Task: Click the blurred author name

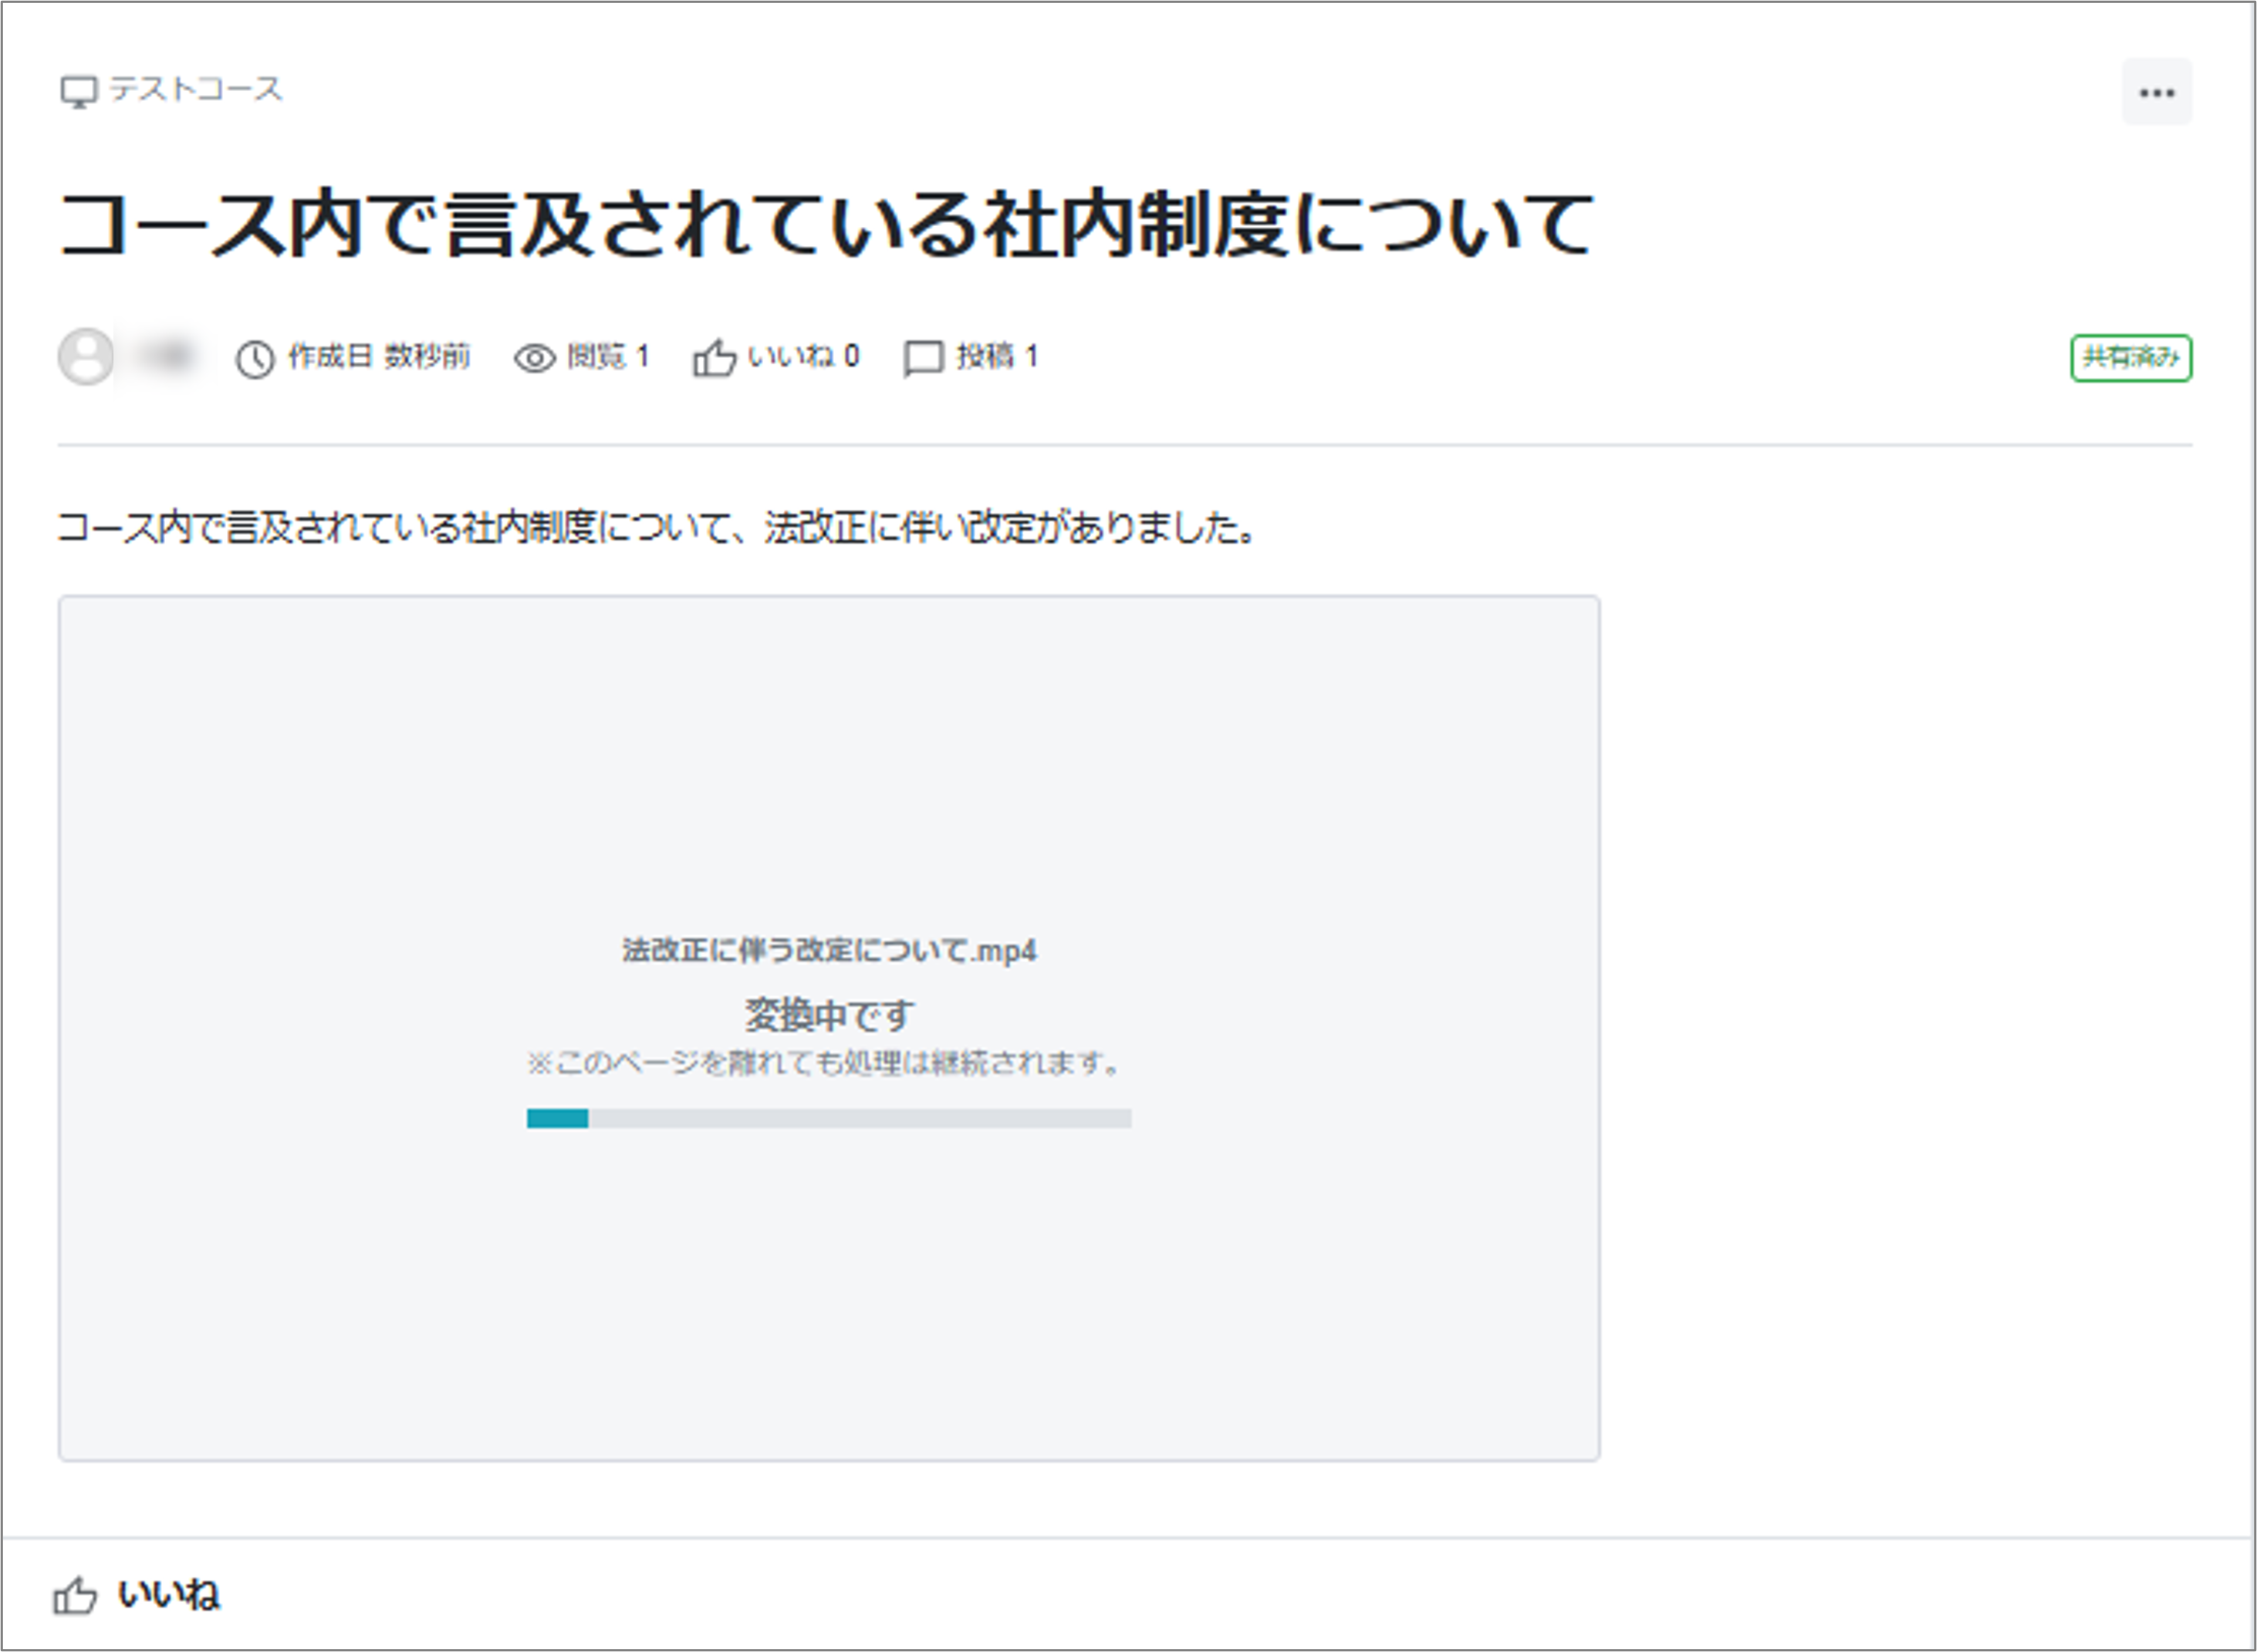Action: (x=166, y=356)
